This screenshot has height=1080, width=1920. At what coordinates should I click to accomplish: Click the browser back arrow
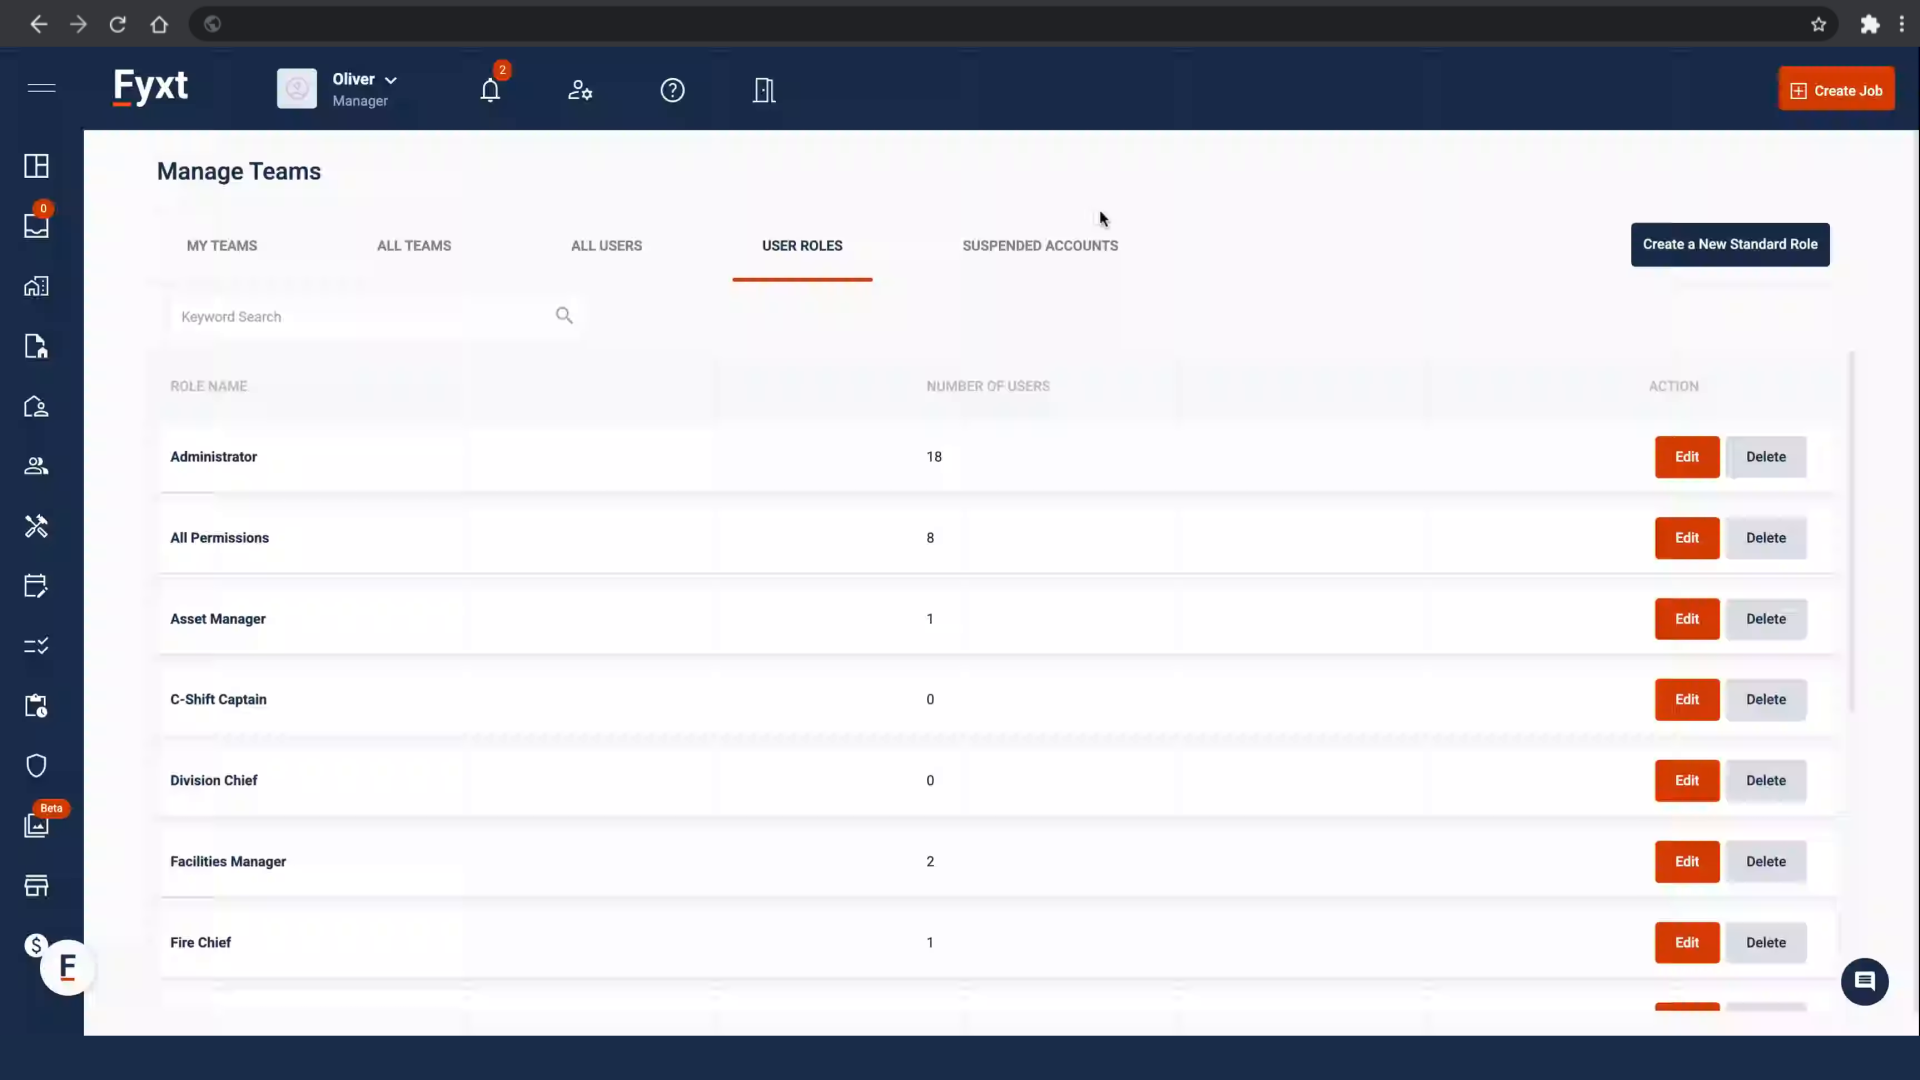pyautogui.click(x=38, y=24)
